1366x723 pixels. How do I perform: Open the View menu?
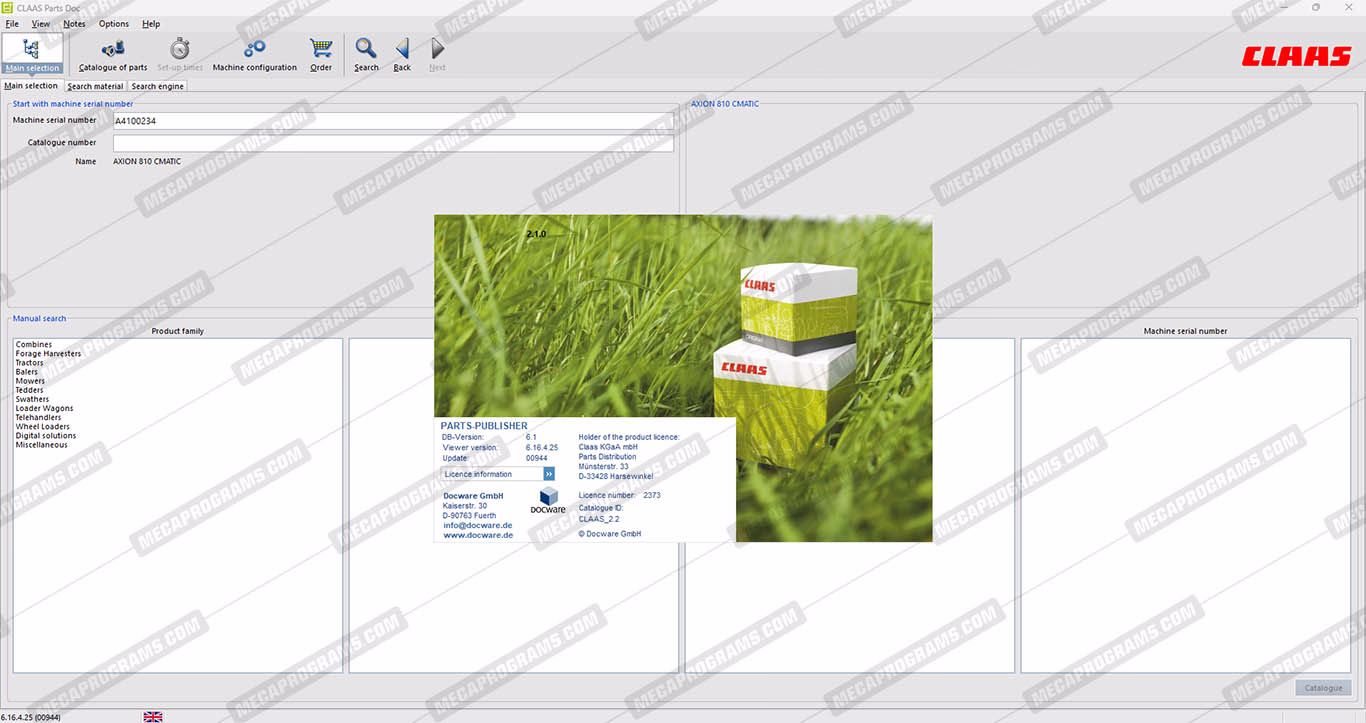pos(41,24)
